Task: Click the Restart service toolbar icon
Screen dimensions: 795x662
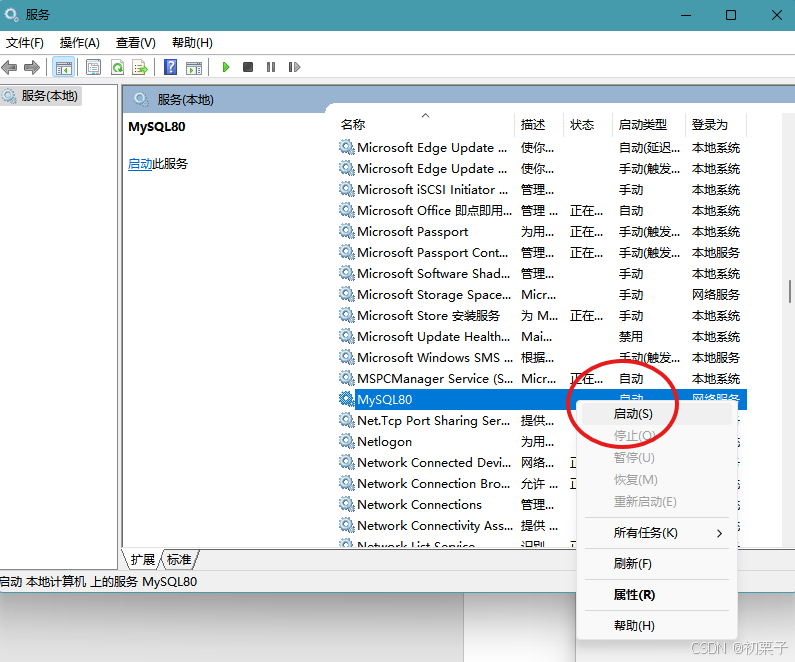Action: (294, 67)
